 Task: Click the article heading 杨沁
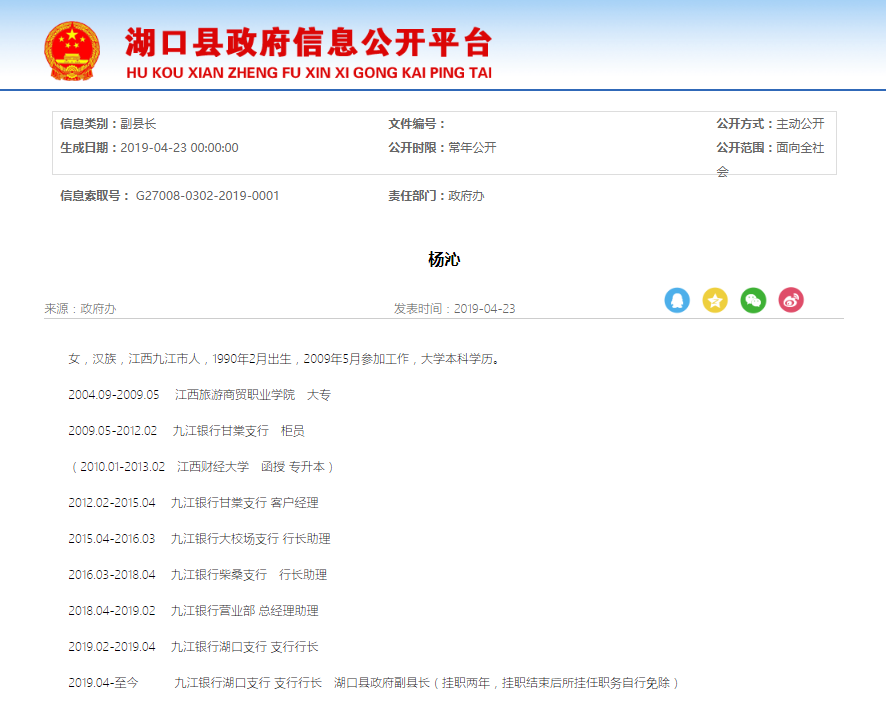click(x=444, y=259)
